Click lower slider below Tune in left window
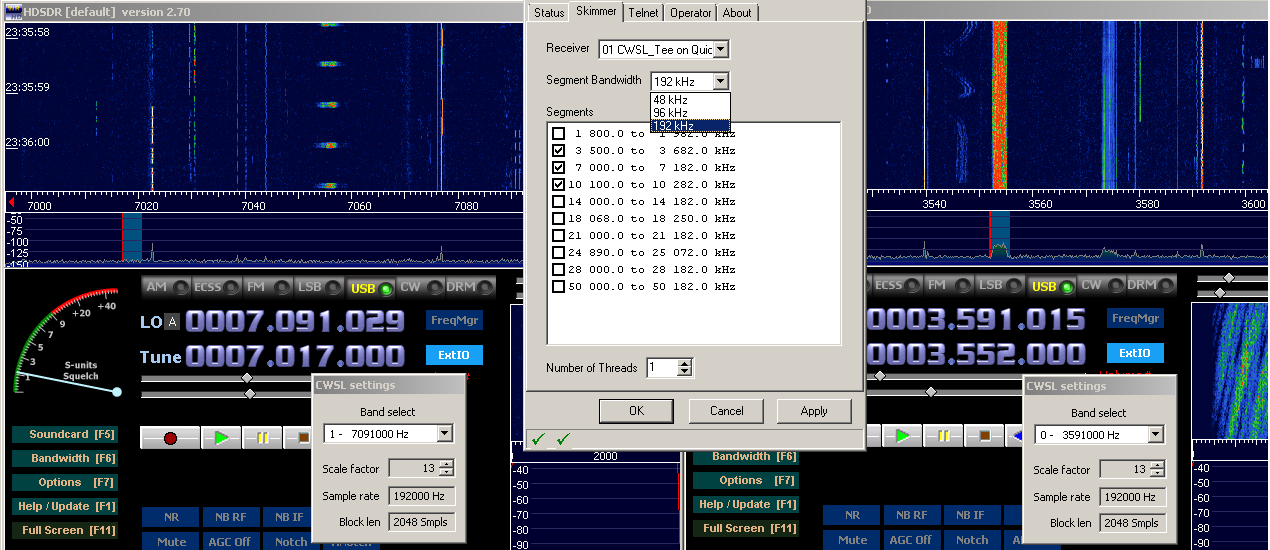The width and height of the screenshot is (1270, 550). [249, 393]
